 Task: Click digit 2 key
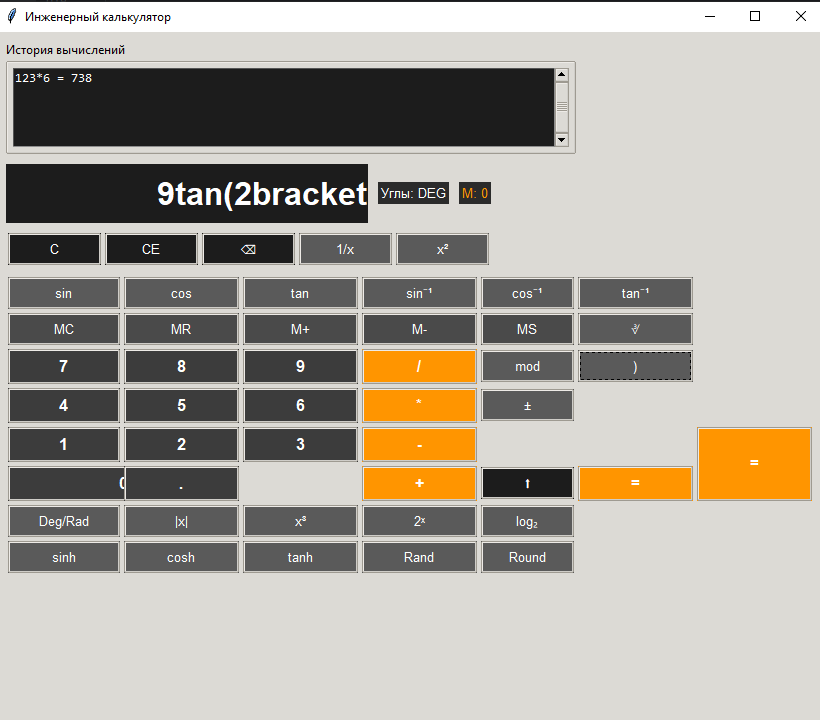181,444
